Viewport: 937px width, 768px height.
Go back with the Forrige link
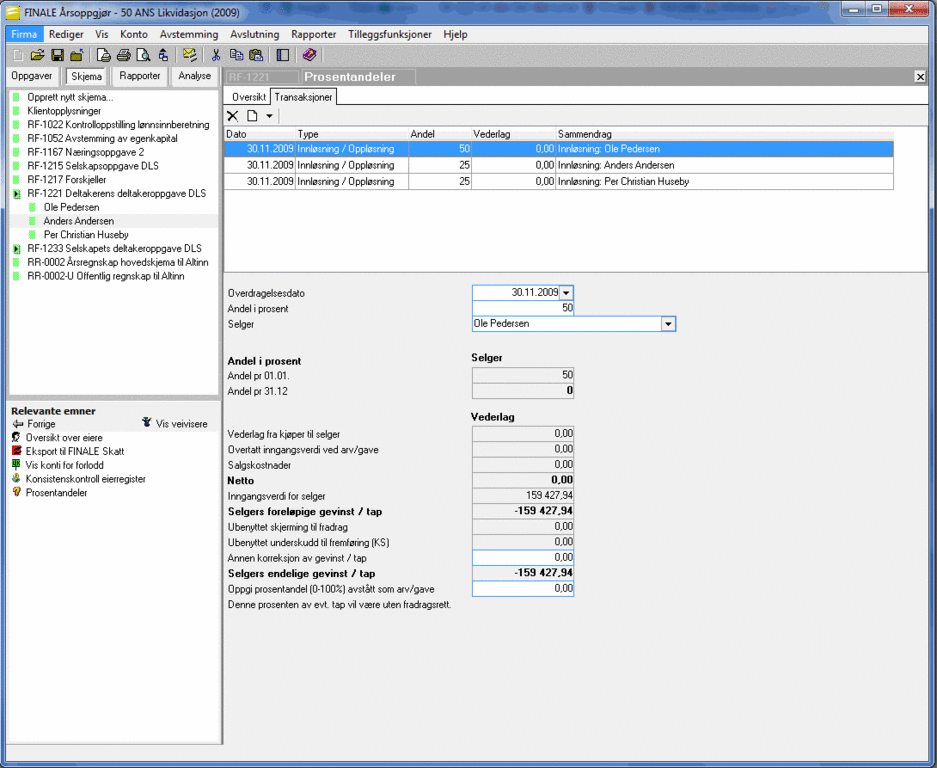pyautogui.click(x=35, y=424)
